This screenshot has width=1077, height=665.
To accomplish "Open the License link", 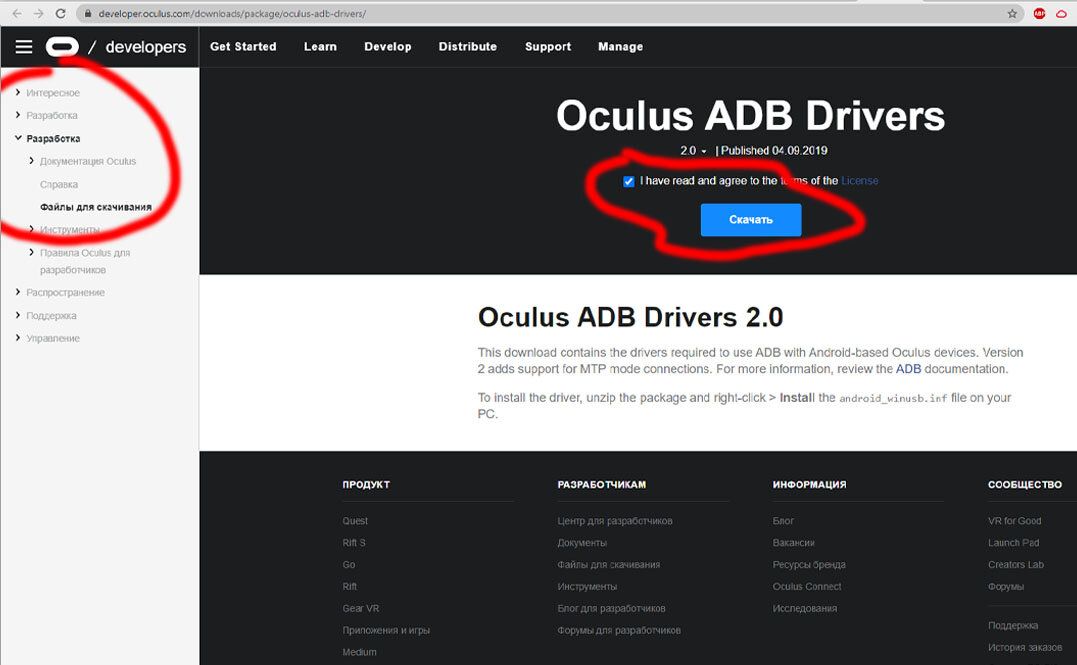I will click(x=859, y=181).
